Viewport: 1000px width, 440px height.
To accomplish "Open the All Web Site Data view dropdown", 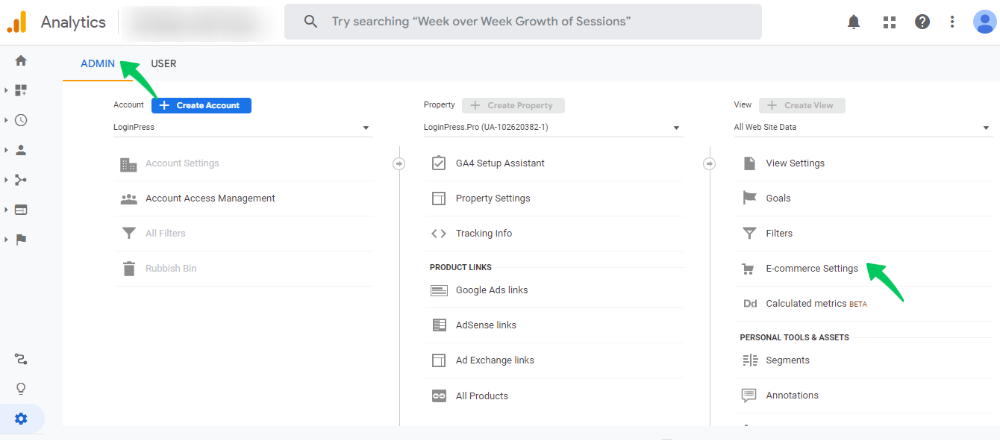I will click(x=861, y=128).
